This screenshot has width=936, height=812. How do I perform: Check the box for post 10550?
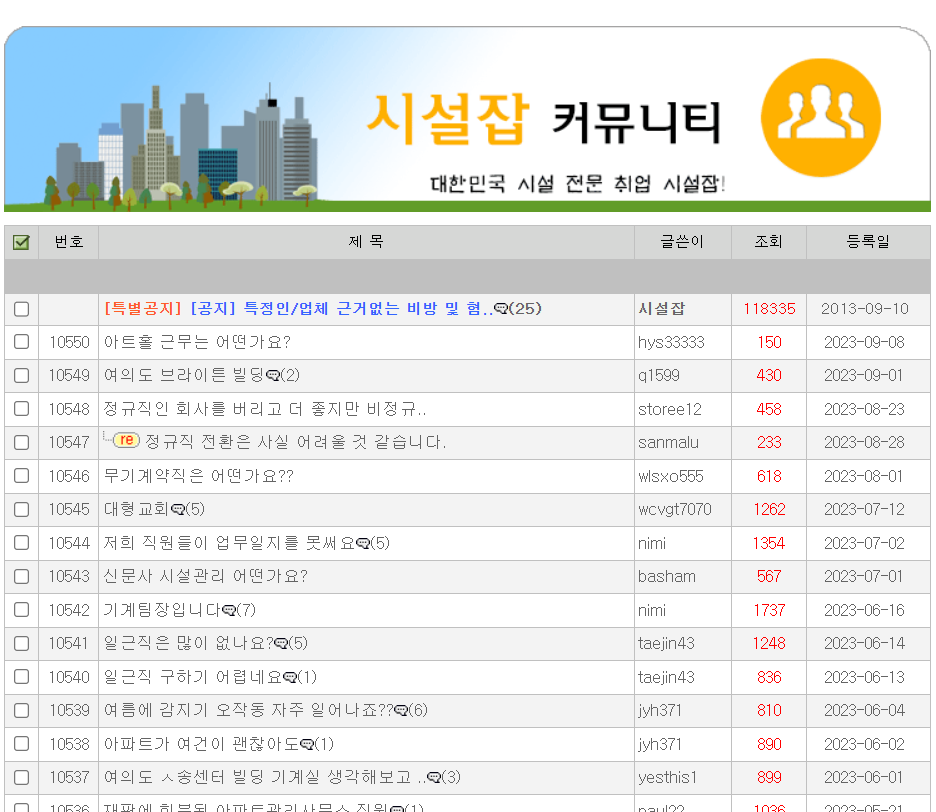click(x=21, y=342)
